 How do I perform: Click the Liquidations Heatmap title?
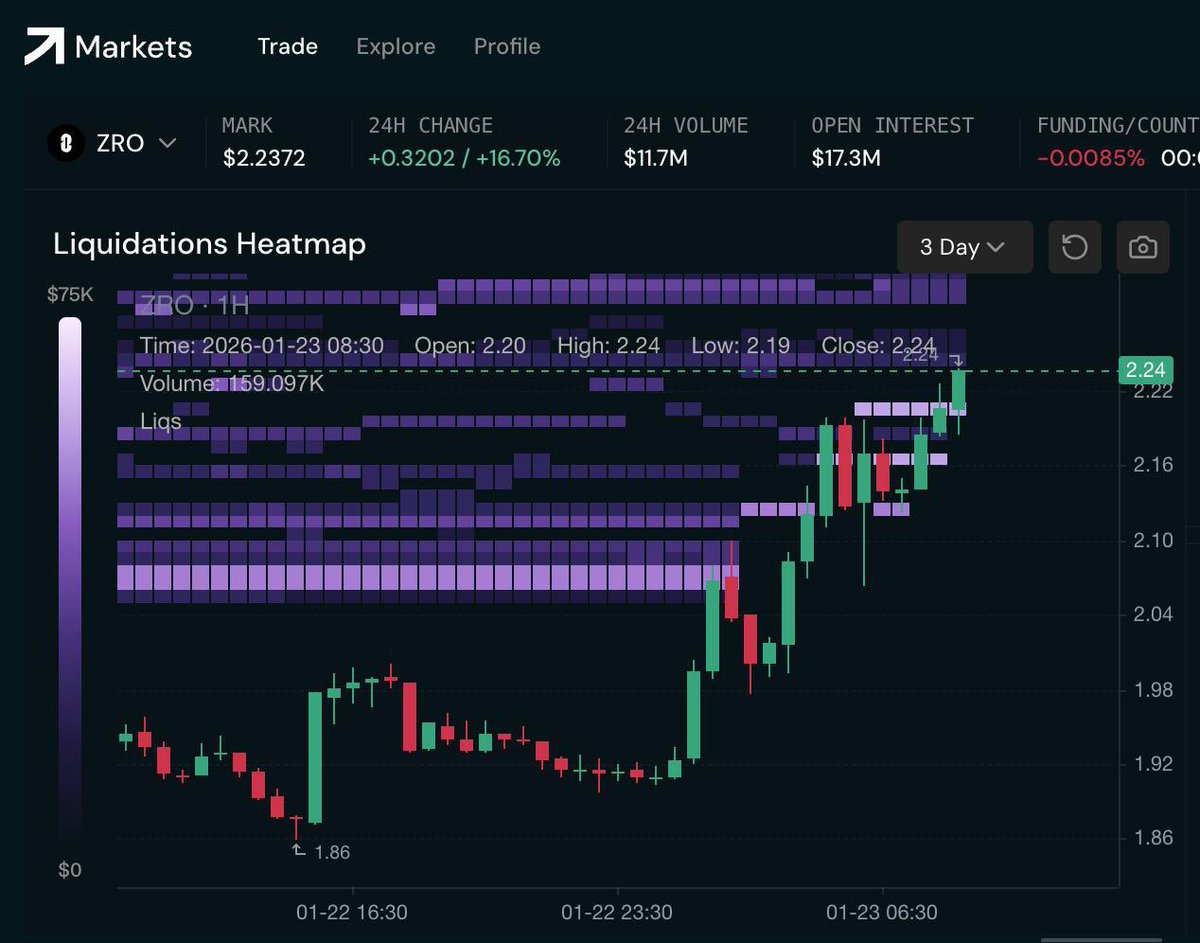pyautogui.click(x=209, y=244)
